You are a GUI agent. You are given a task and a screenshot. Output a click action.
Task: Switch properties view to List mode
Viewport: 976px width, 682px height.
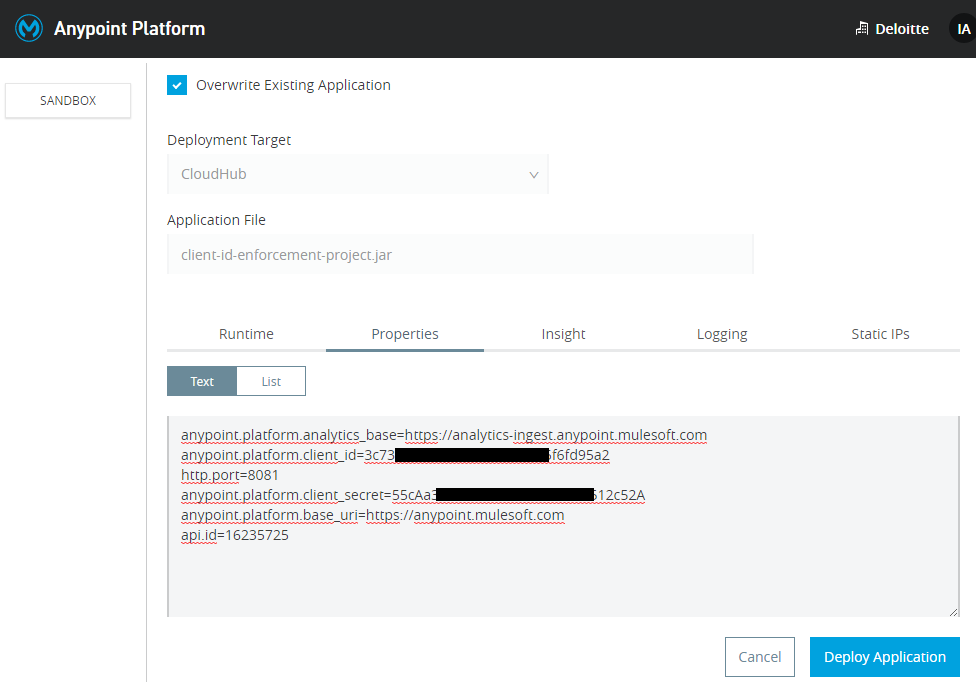(x=271, y=381)
